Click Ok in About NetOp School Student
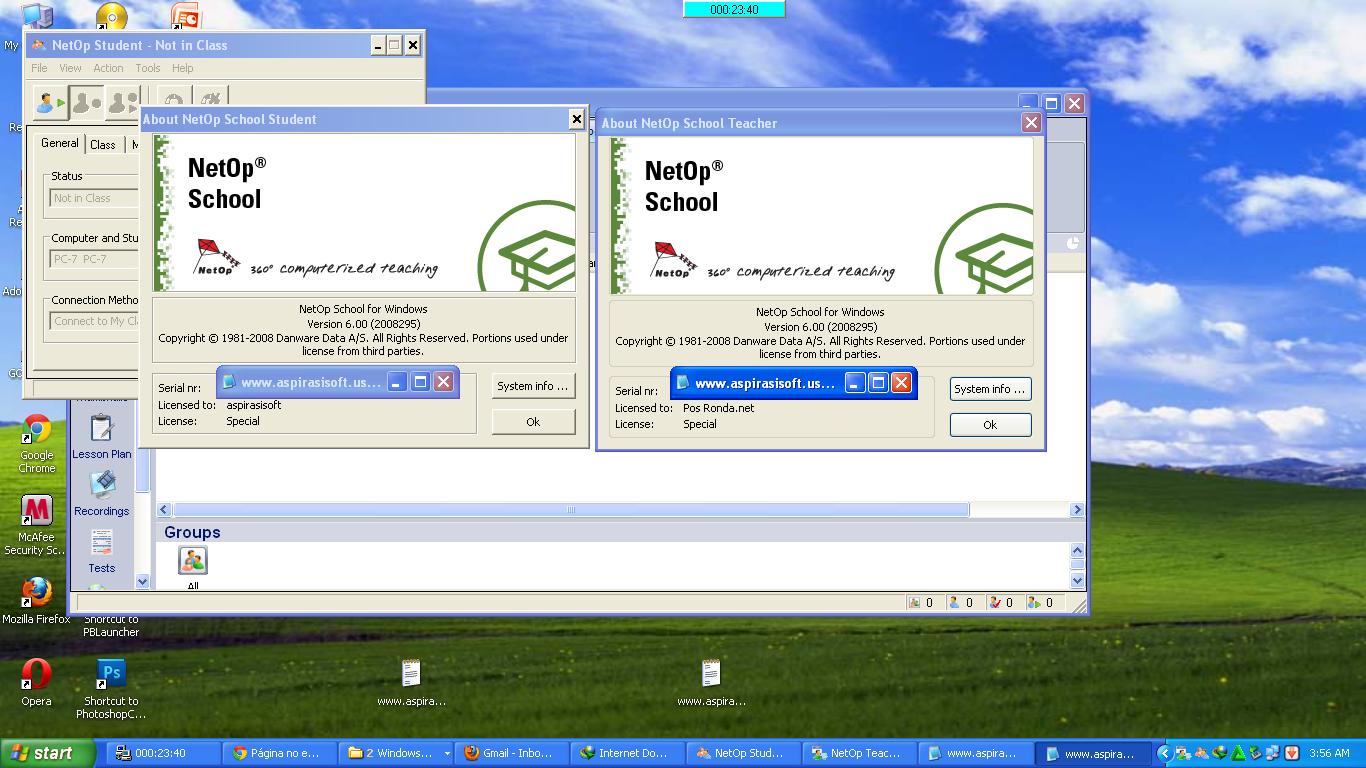The image size is (1366, 768). (533, 422)
